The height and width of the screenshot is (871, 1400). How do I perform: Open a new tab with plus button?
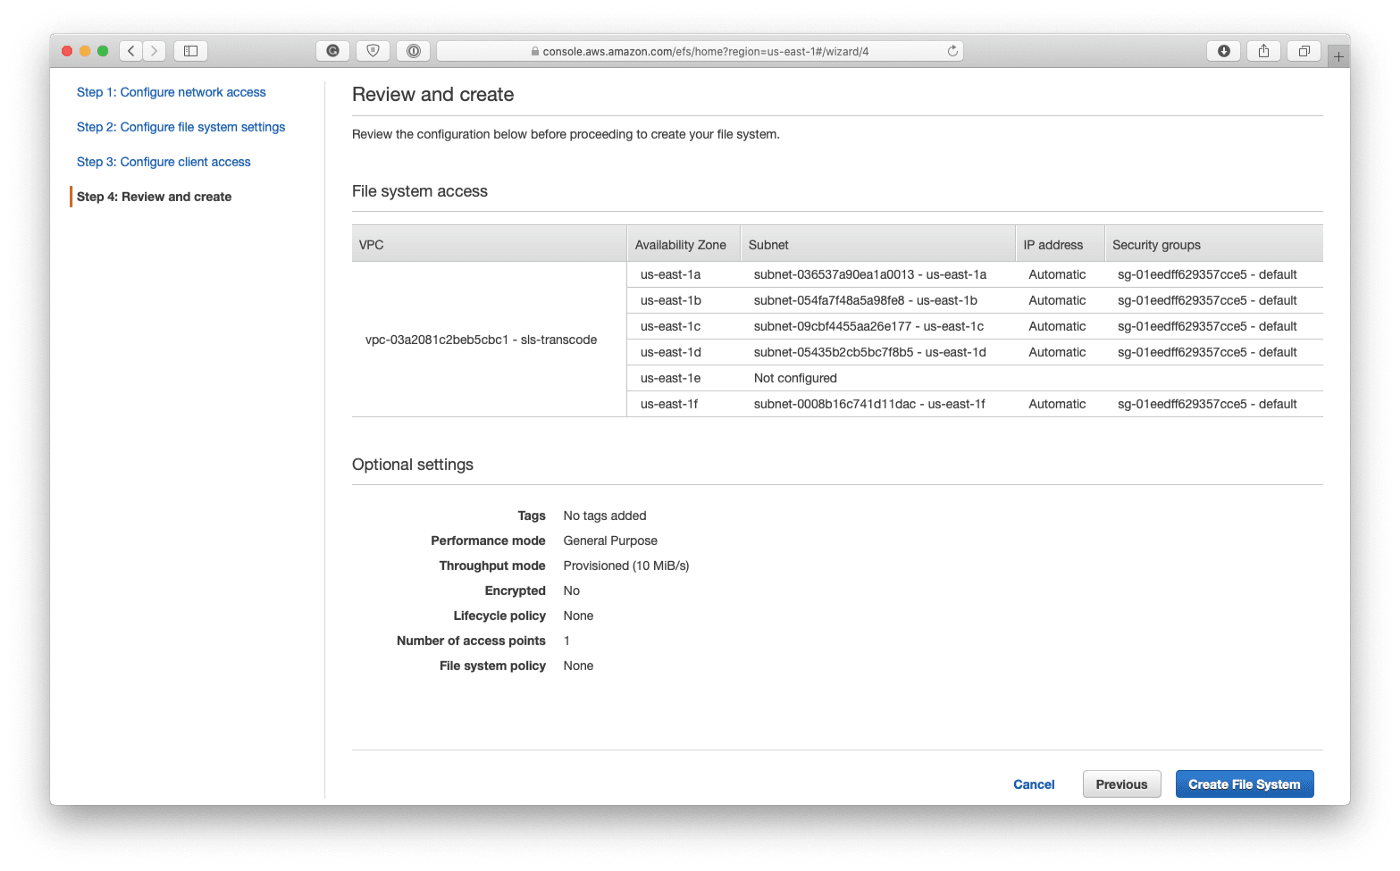(x=1338, y=57)
